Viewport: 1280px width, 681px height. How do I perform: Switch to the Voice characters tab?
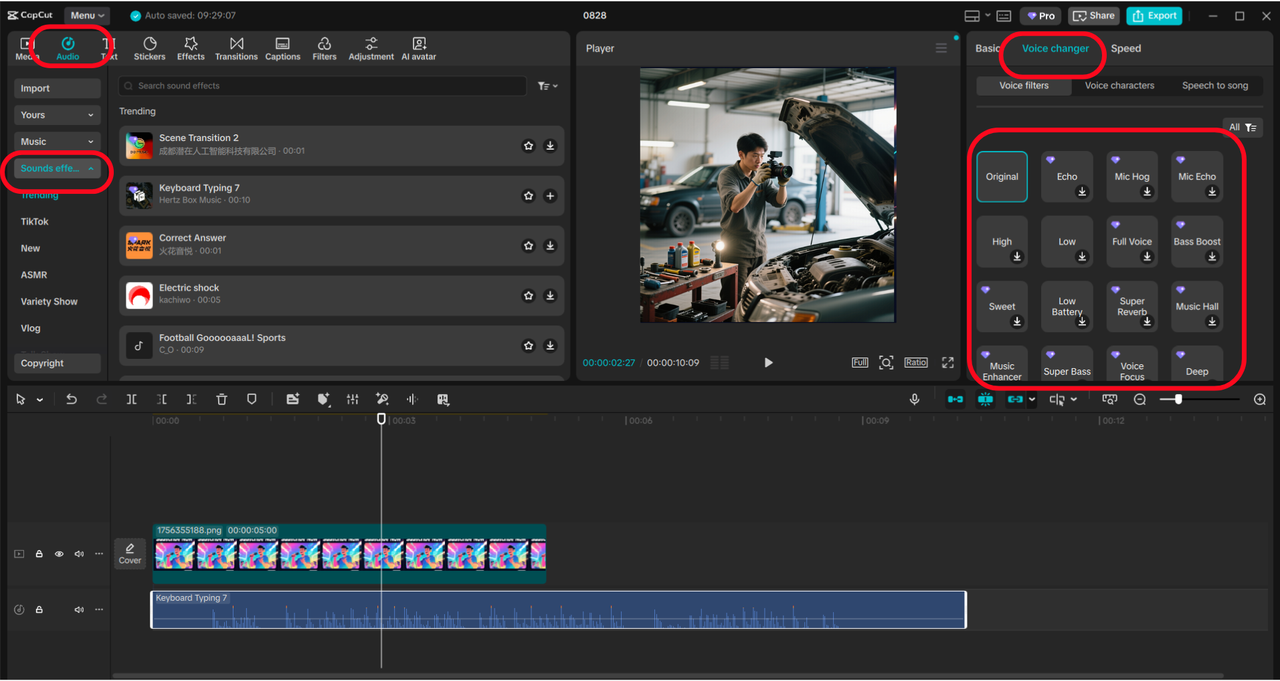pos(1119,86)
